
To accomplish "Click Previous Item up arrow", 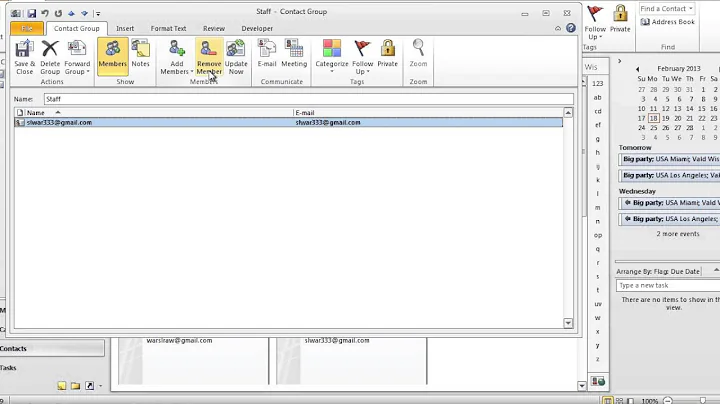I will click(x=71, y=13).
